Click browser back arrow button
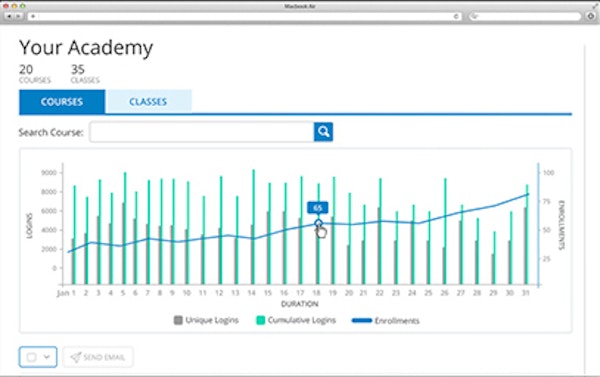600x377 pixels. (x=9, y=16)
